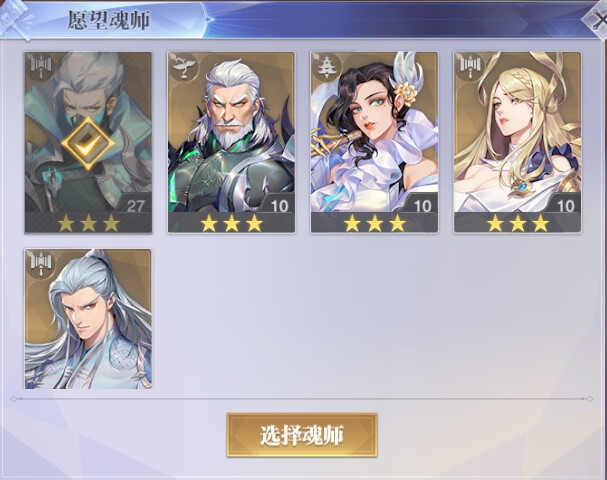Select the black-haired woman hero card
The width and height of the screenshot is (607, 480).
point(374,142)
